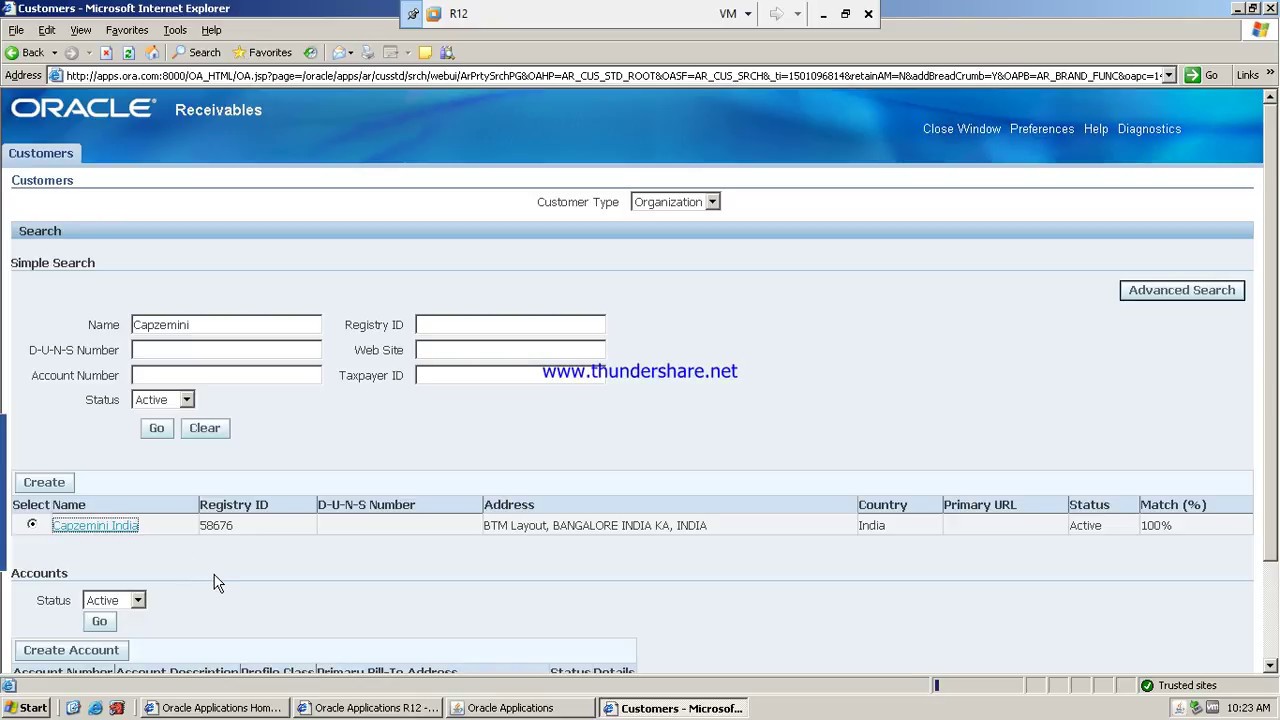Open the Forward button history dropdown arrow
The image size is (1280, 720).
[x=88, y=53]
